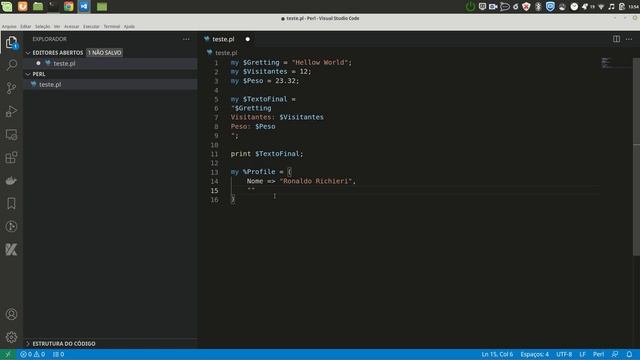Click the unsaved dot on teste.pl tab

[x=247, y=39]
